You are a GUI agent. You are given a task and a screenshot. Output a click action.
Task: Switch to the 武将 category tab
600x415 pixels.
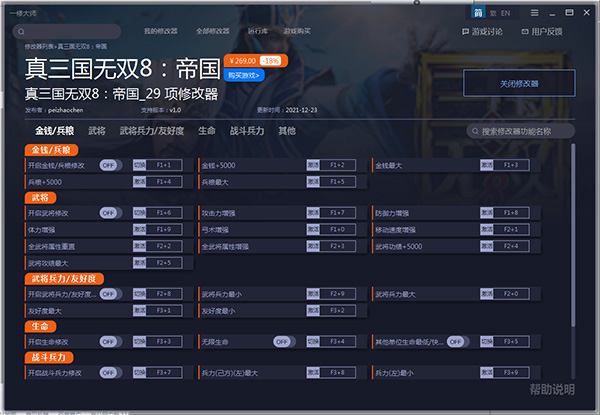pos(97,131)
